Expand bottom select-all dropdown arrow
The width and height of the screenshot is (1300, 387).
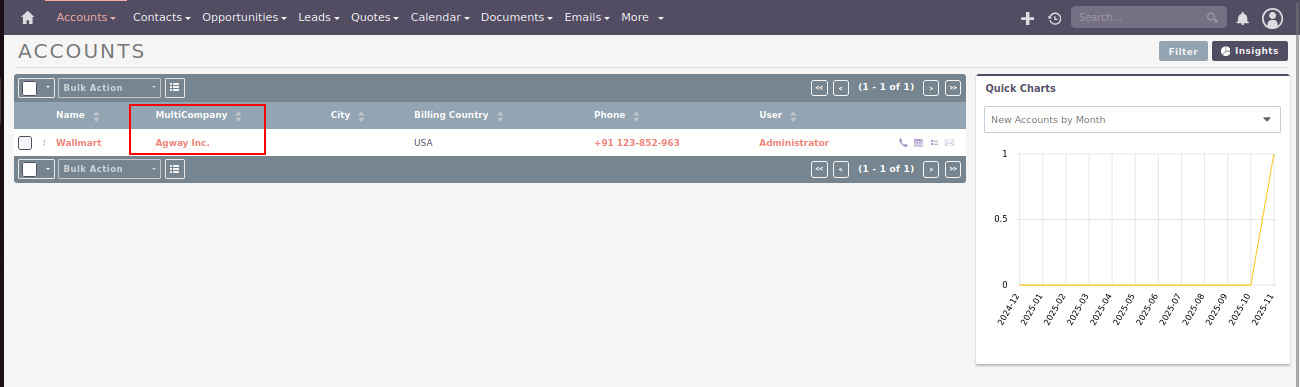(47, 169)
